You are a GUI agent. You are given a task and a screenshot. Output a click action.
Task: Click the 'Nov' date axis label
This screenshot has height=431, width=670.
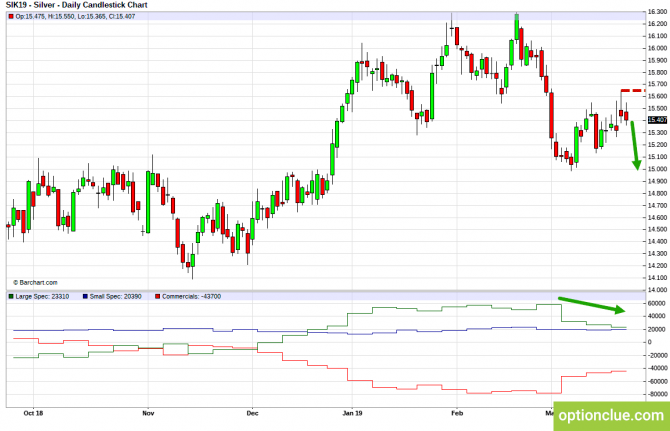(x=148, y=413)
